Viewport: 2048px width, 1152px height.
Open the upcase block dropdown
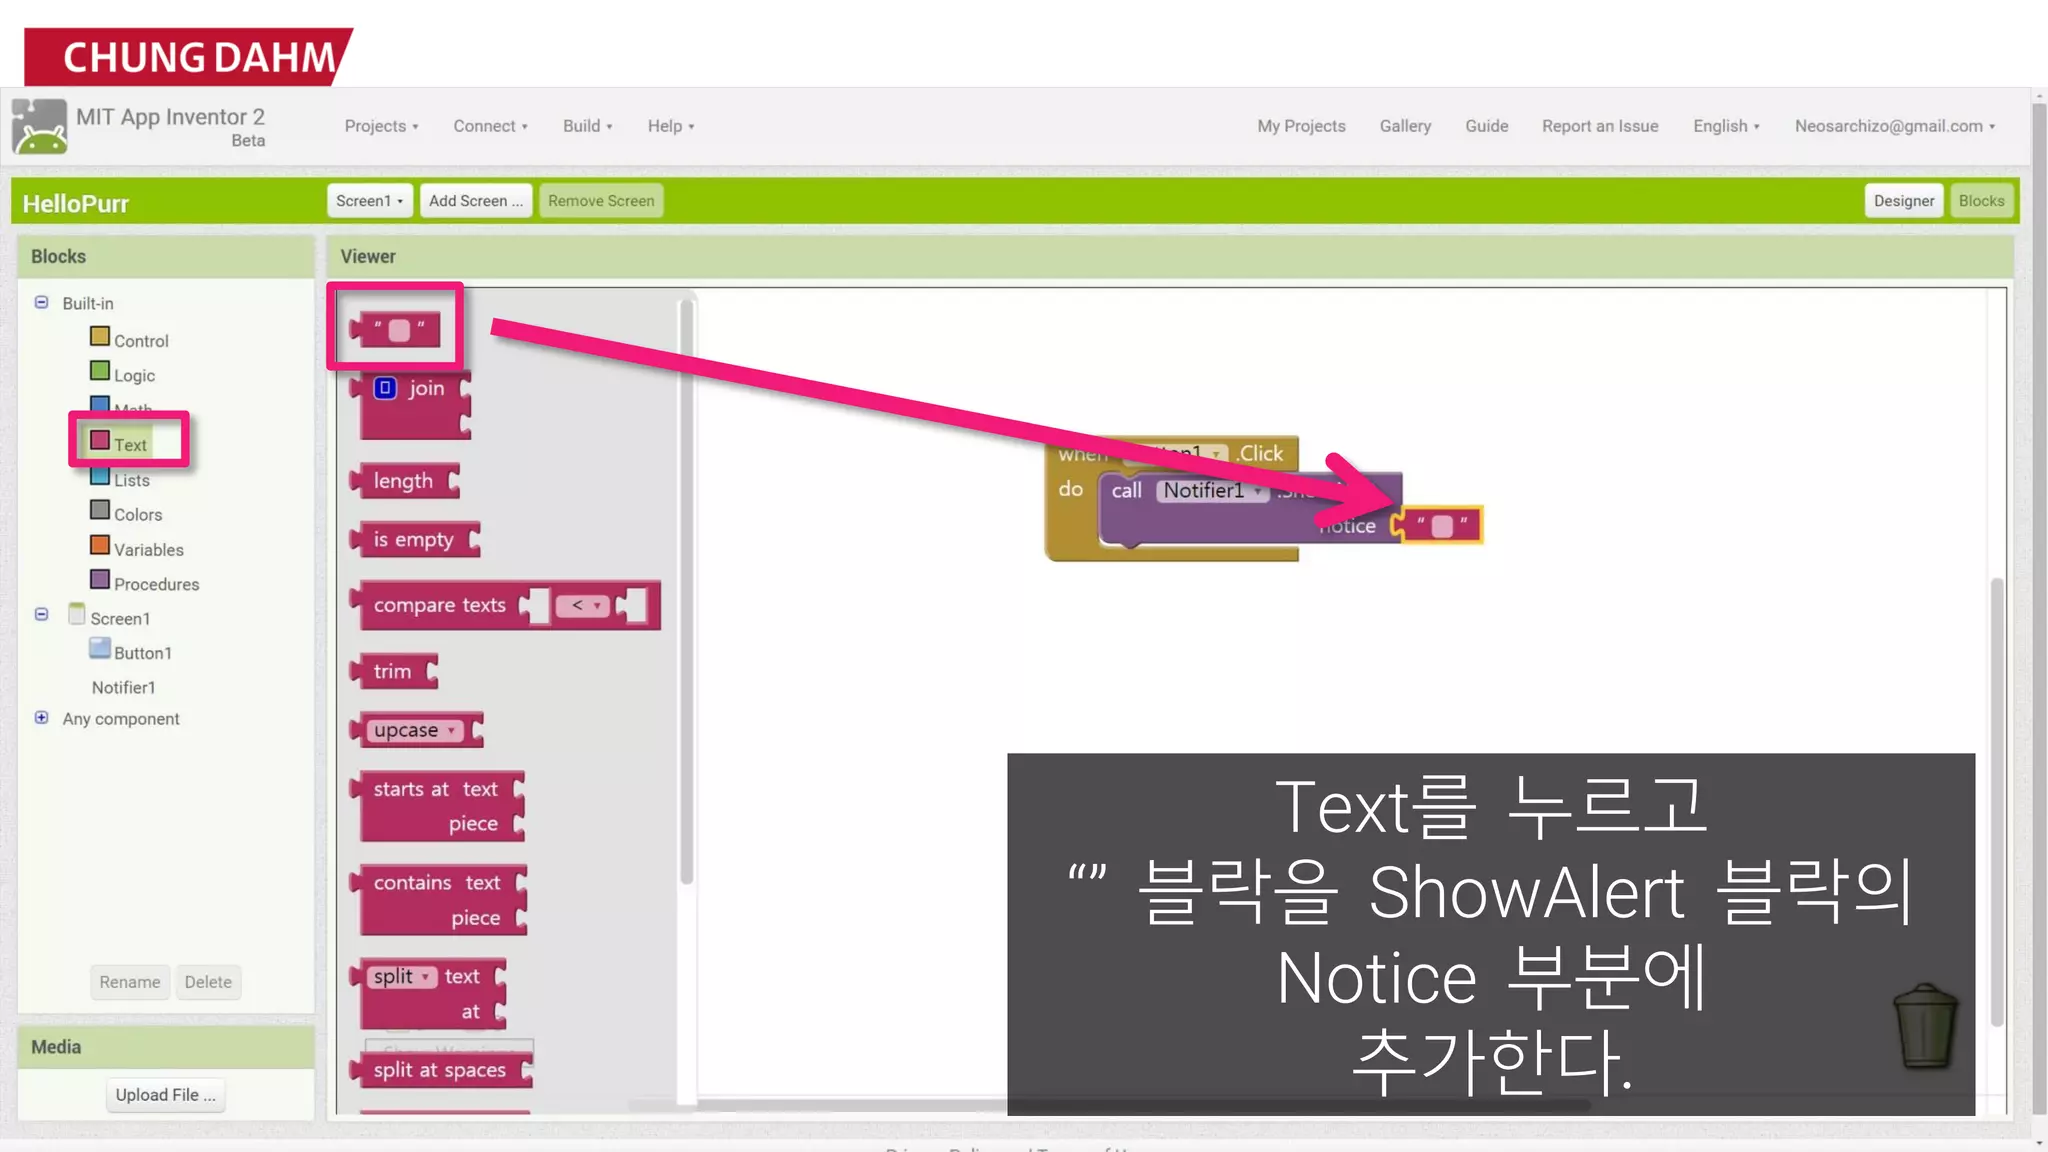click(x=414, y=730)
